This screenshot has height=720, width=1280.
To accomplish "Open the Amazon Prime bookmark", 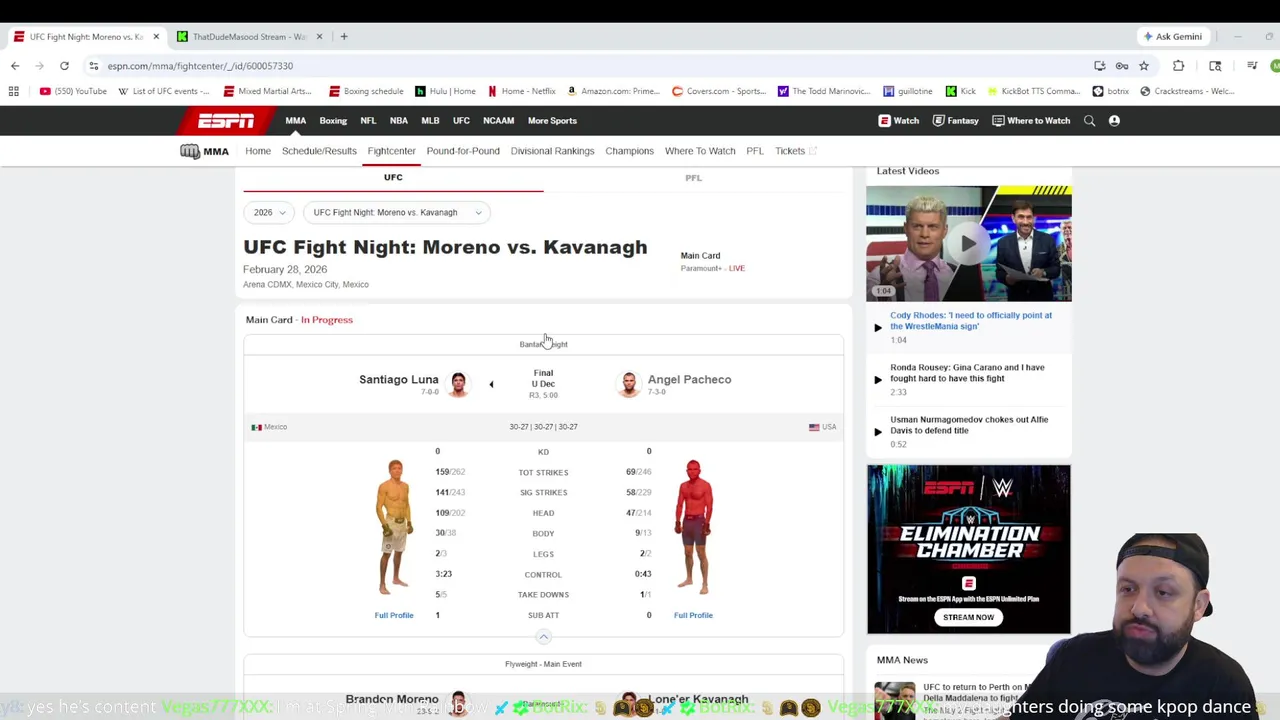I will 613,91.
